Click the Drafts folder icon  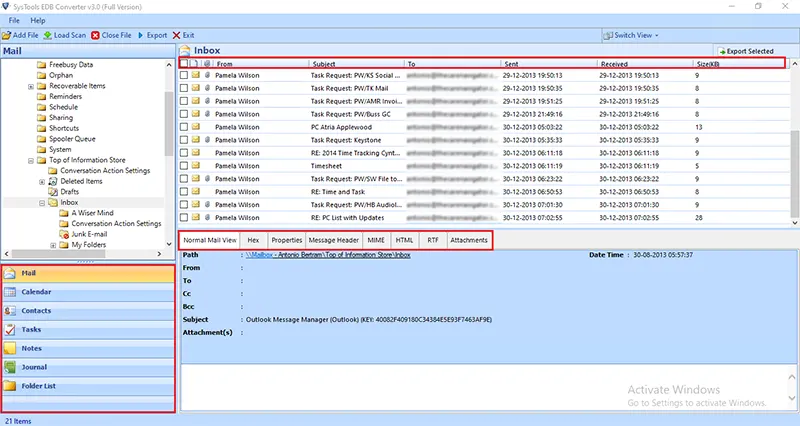pyautogui.click(x=53, y=192)
